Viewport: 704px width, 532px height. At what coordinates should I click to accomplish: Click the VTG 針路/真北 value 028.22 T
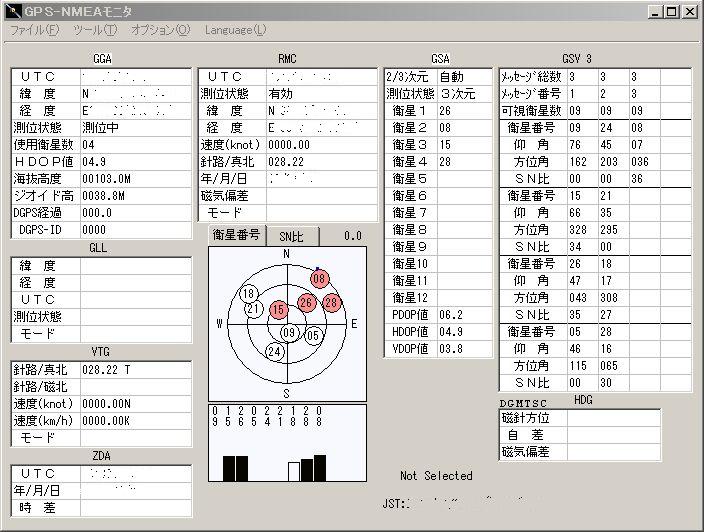pyautogui.click(x=106, y=370)
